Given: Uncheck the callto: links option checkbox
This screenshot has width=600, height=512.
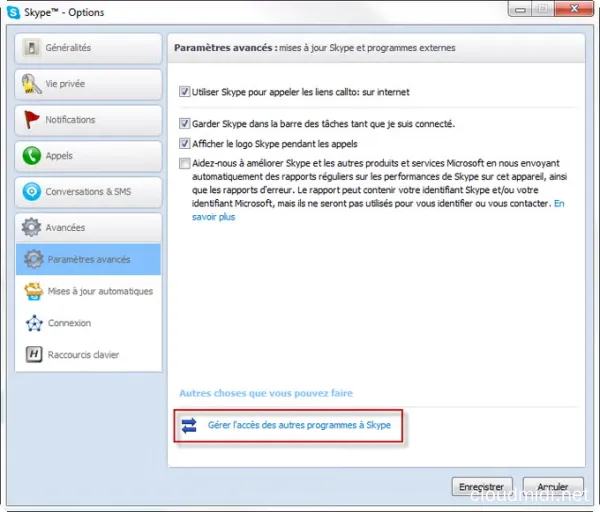Looking at the screenshot, I should 185,92.
